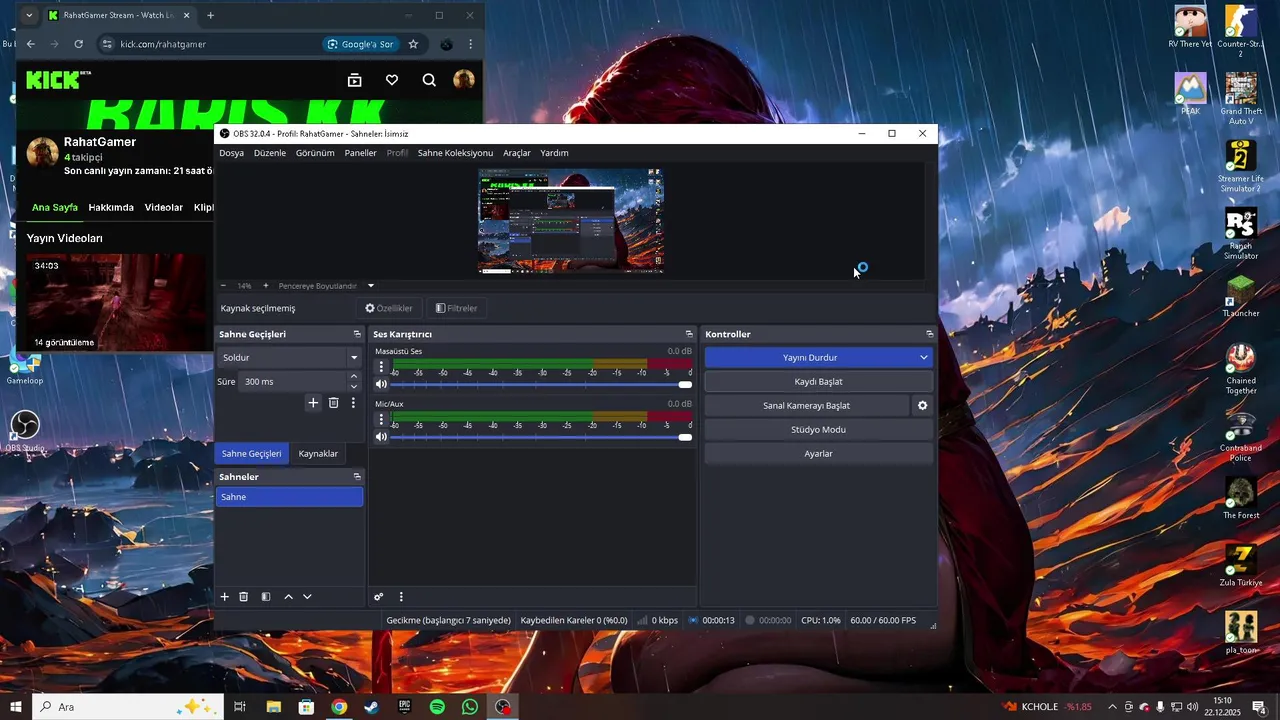Select the Sahne scene item
The height and width of the screenshot is (720, 1280).
point(289,497)
